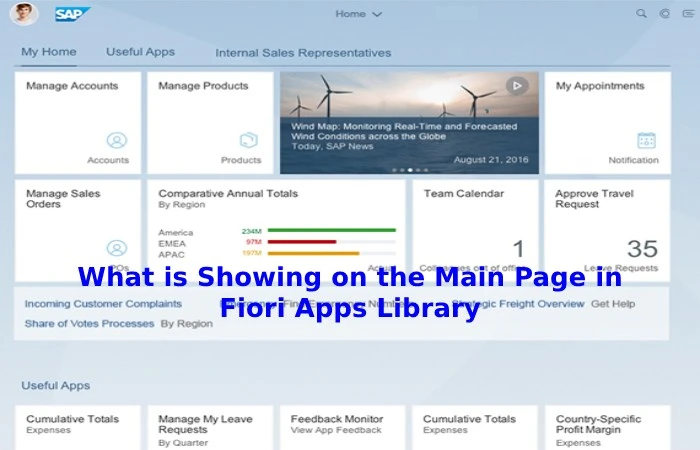Click the Products cube icon
The width and height of the screenshot is (700, 450).
click(248, 141)
